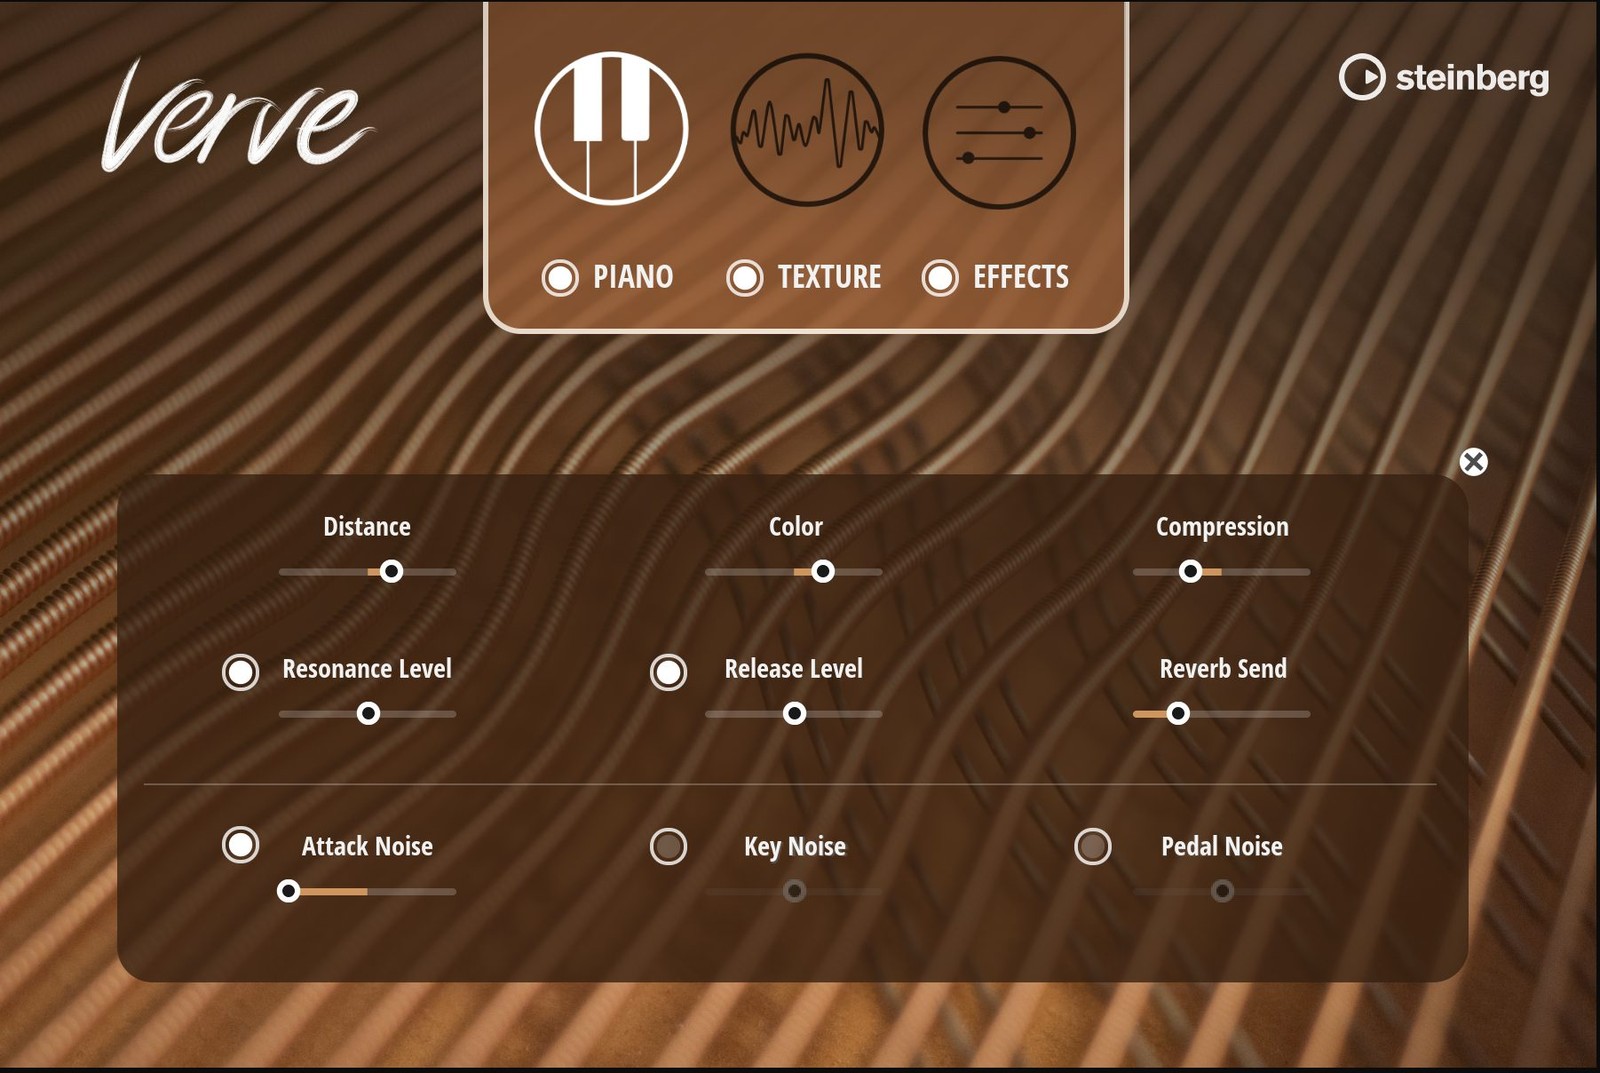Select the TEXTURE tab label
The width and height of the screenshot is (1600, 1073).
coord(830,277)
